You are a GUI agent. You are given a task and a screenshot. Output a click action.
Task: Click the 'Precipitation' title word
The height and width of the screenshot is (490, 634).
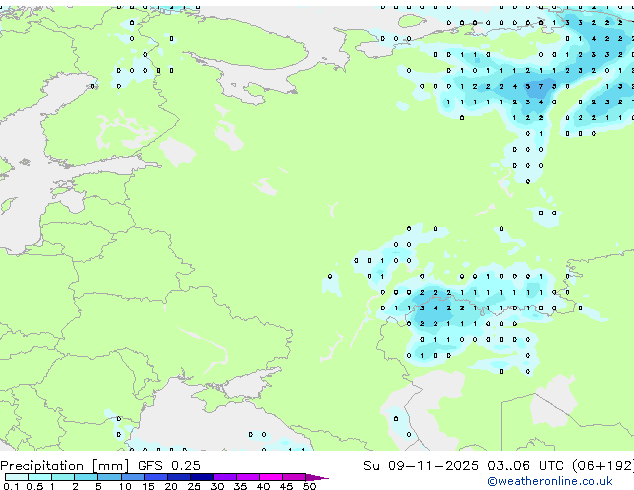coord(44,466)
